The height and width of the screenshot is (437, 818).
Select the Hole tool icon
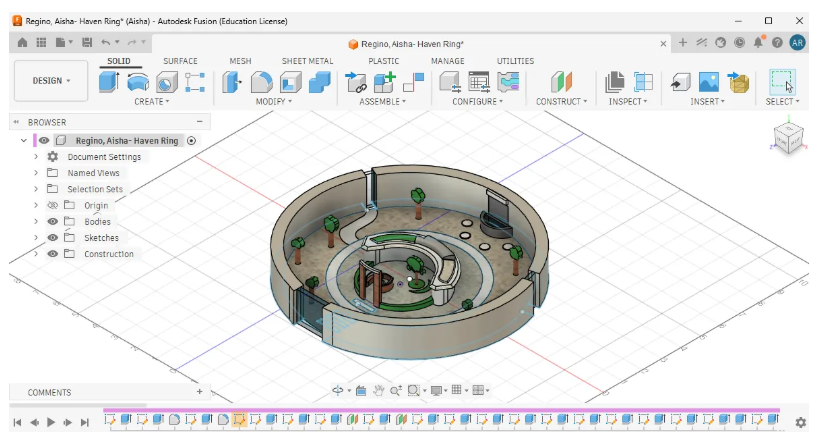pyautogui.click(x=166, y=82)
